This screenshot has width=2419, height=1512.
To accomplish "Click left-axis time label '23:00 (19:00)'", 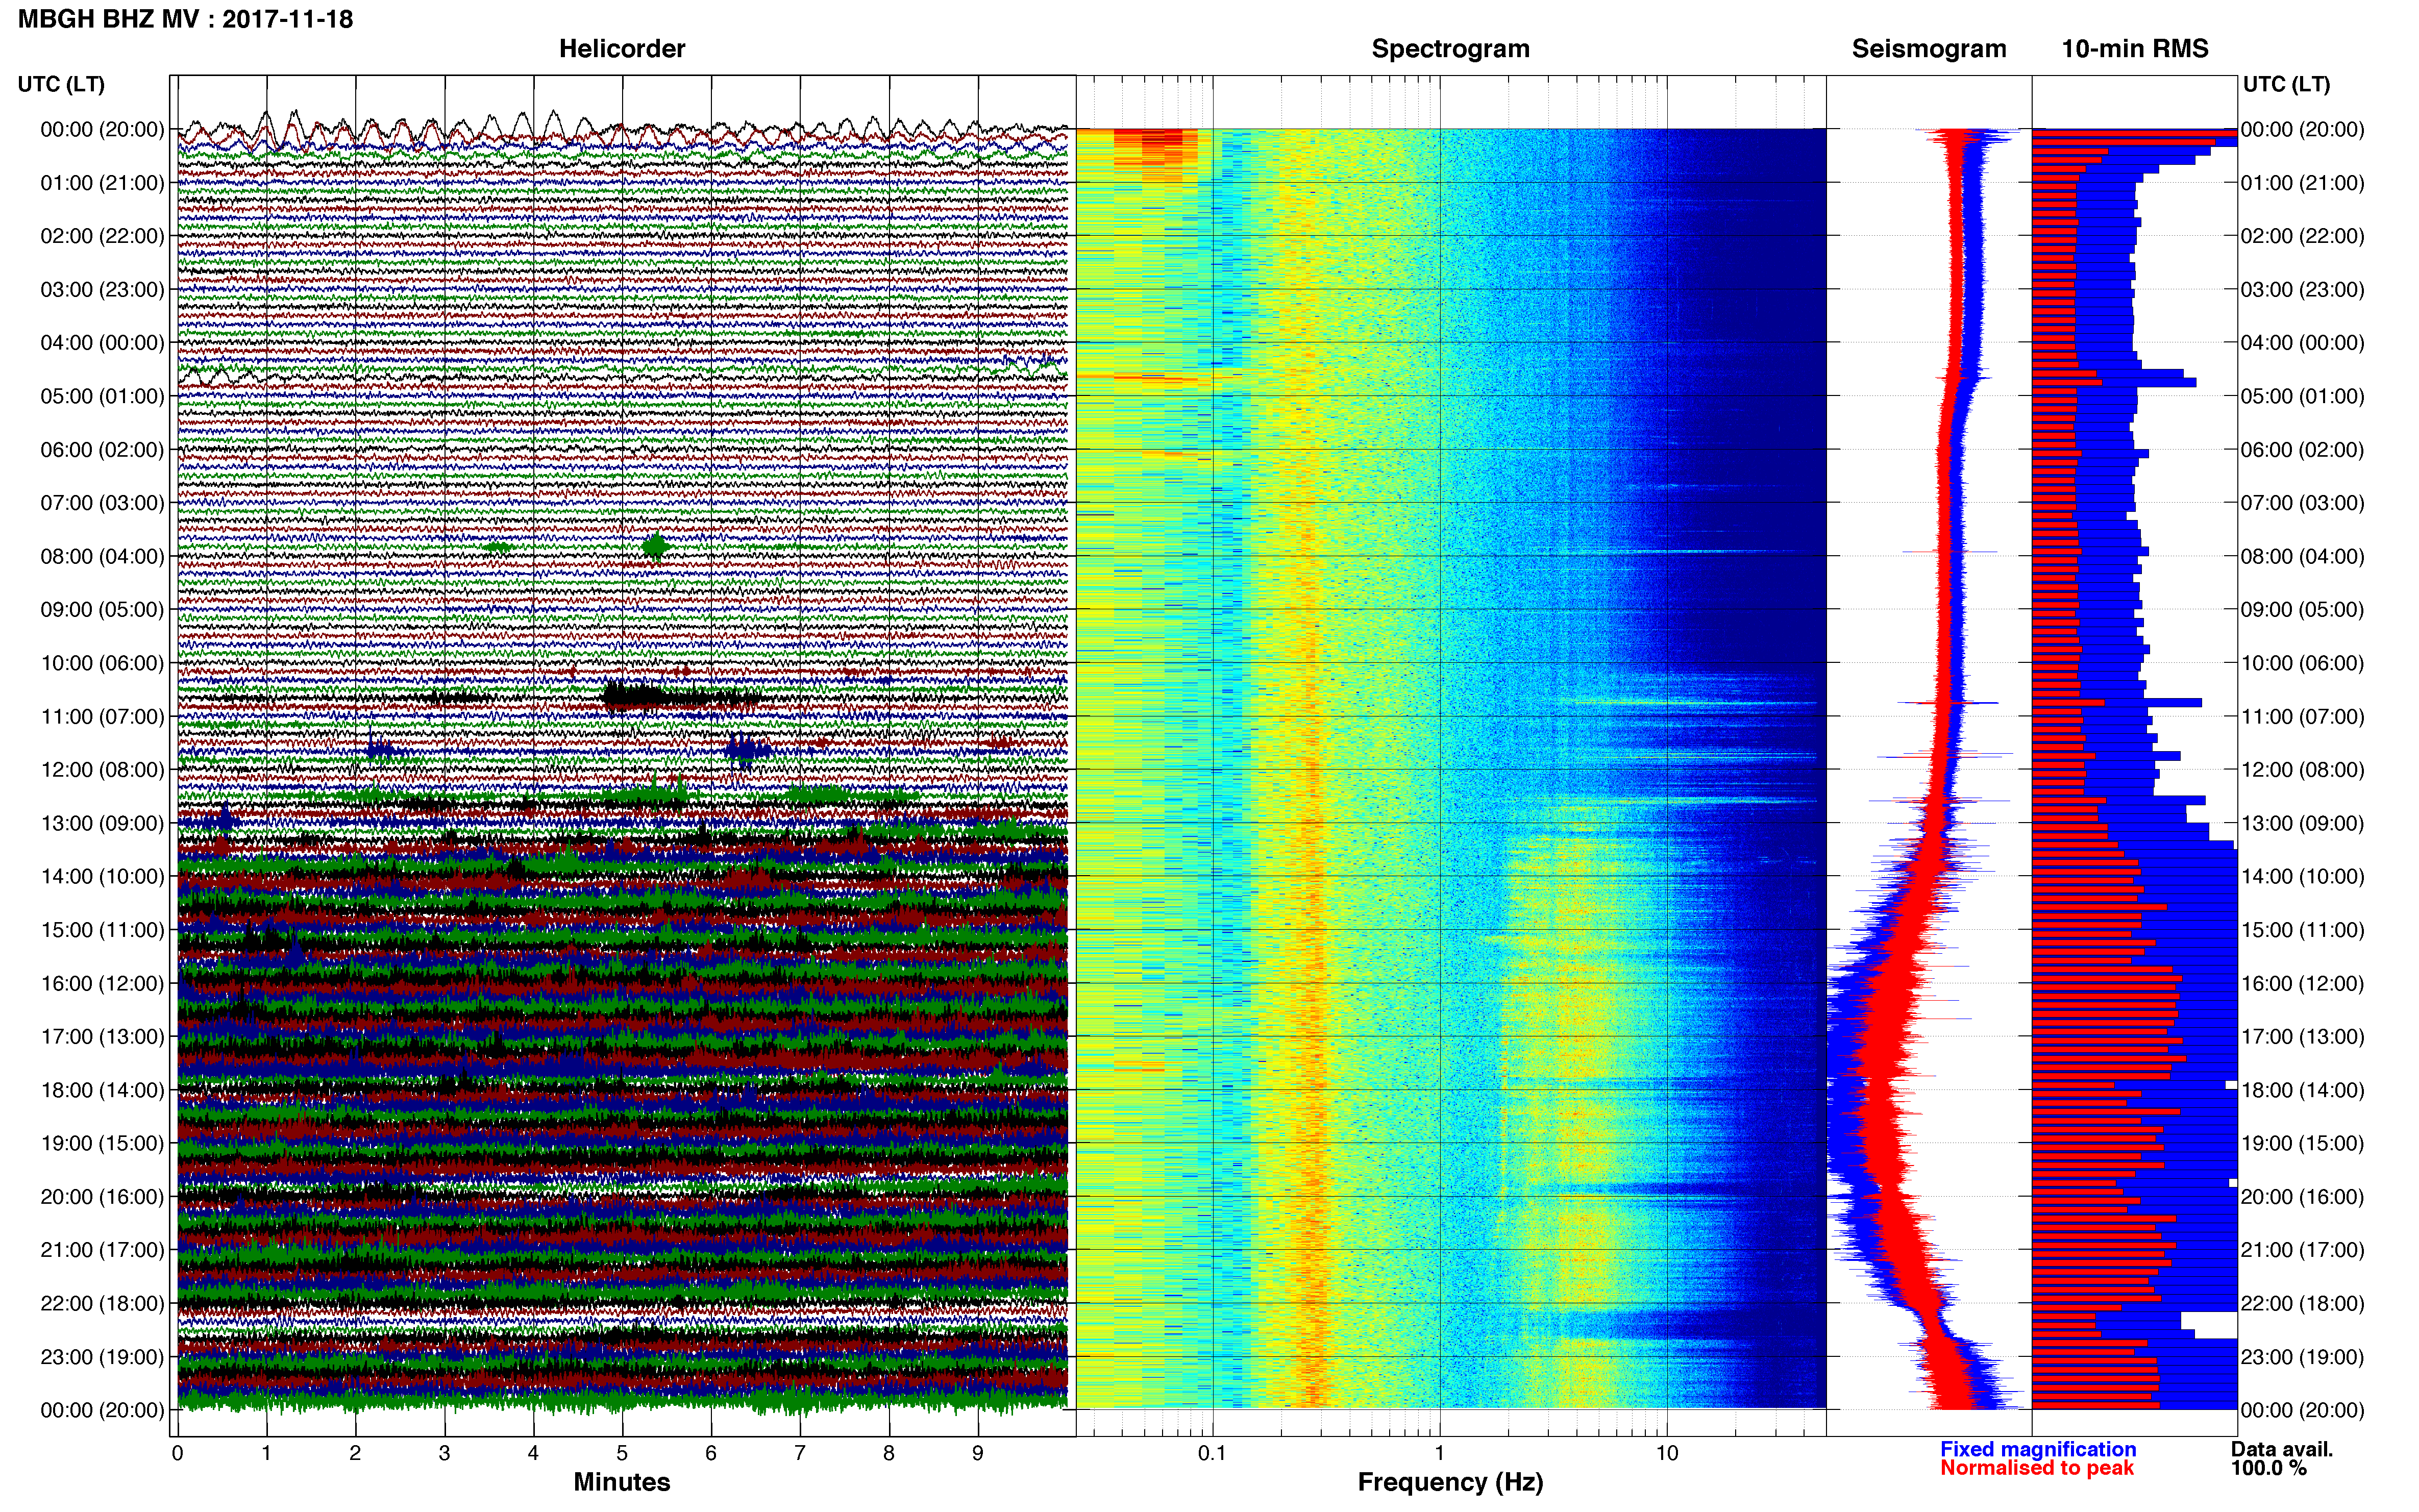I will click(102, 1357).
